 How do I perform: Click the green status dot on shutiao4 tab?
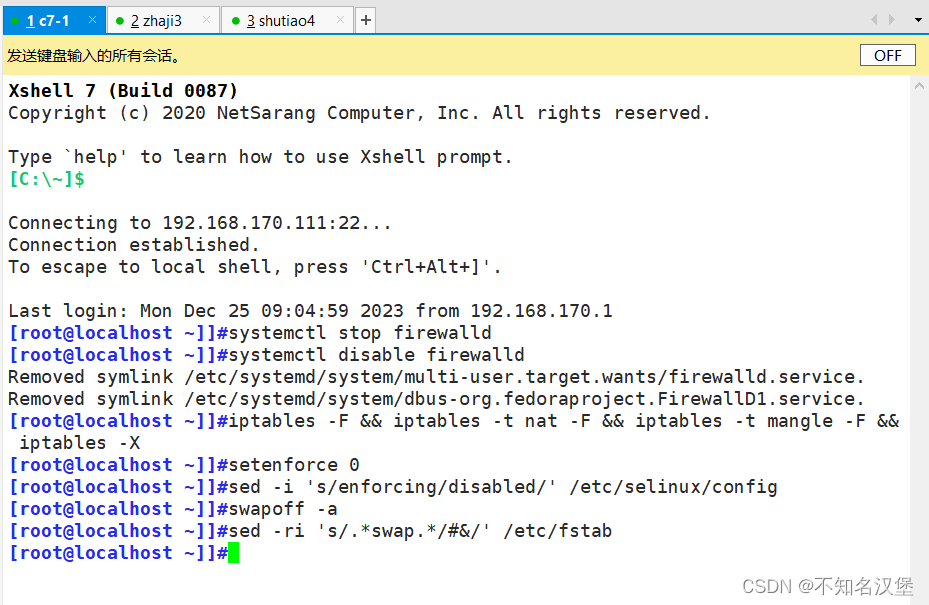(x=236, y=21)
